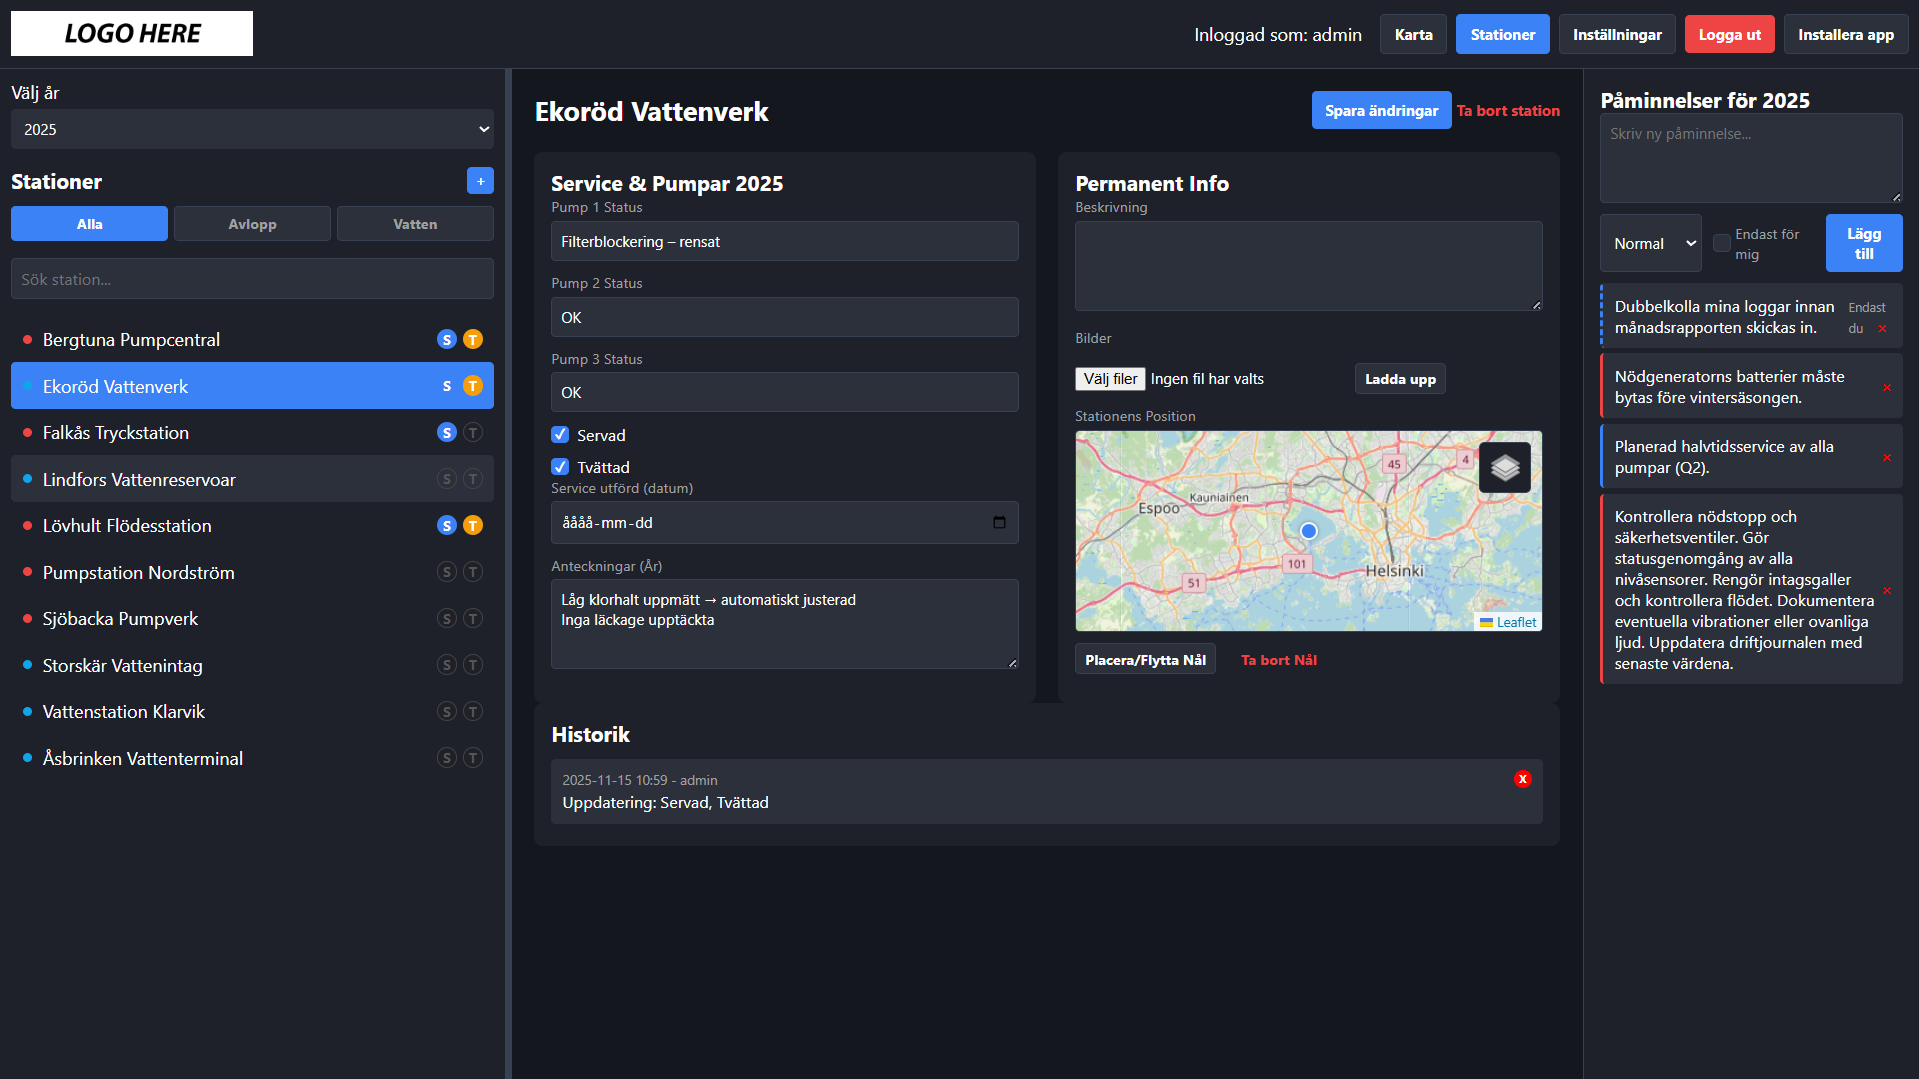The image size is (1919, 1079).
Task: Remove the Nödgeneratorns batterier reminder
Action: coord(1886,388)
